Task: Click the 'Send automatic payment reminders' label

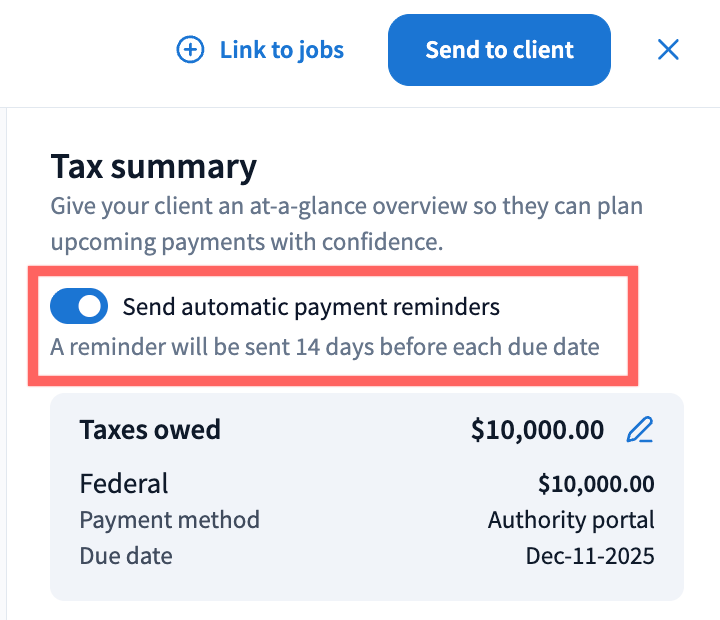Action: coord(310,307)
